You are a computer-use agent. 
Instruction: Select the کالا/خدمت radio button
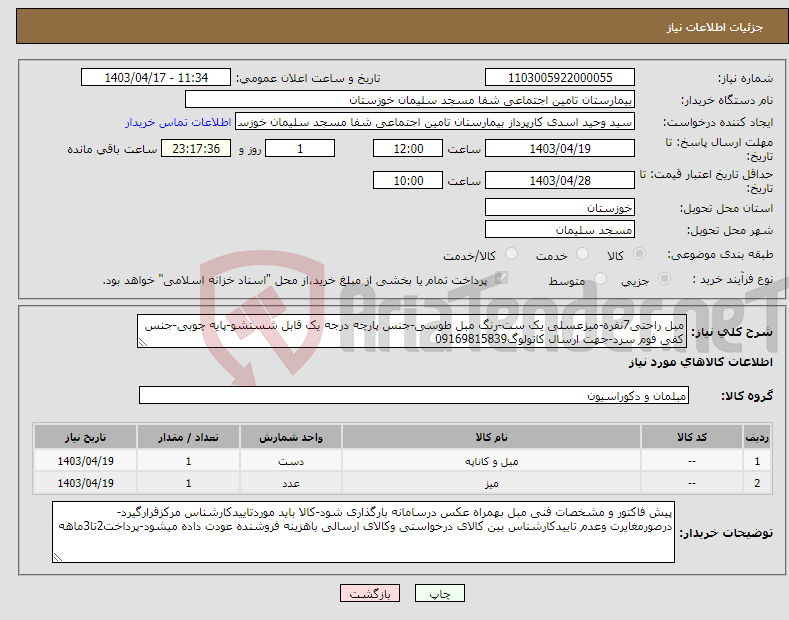point(511,254)
